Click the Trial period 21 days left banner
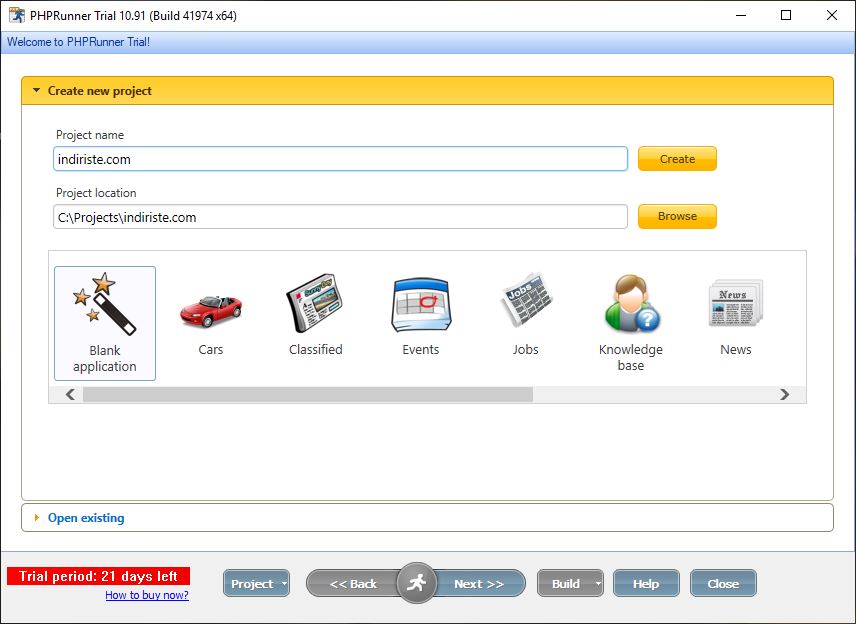856x624 pixels. (x=98, y=576)
